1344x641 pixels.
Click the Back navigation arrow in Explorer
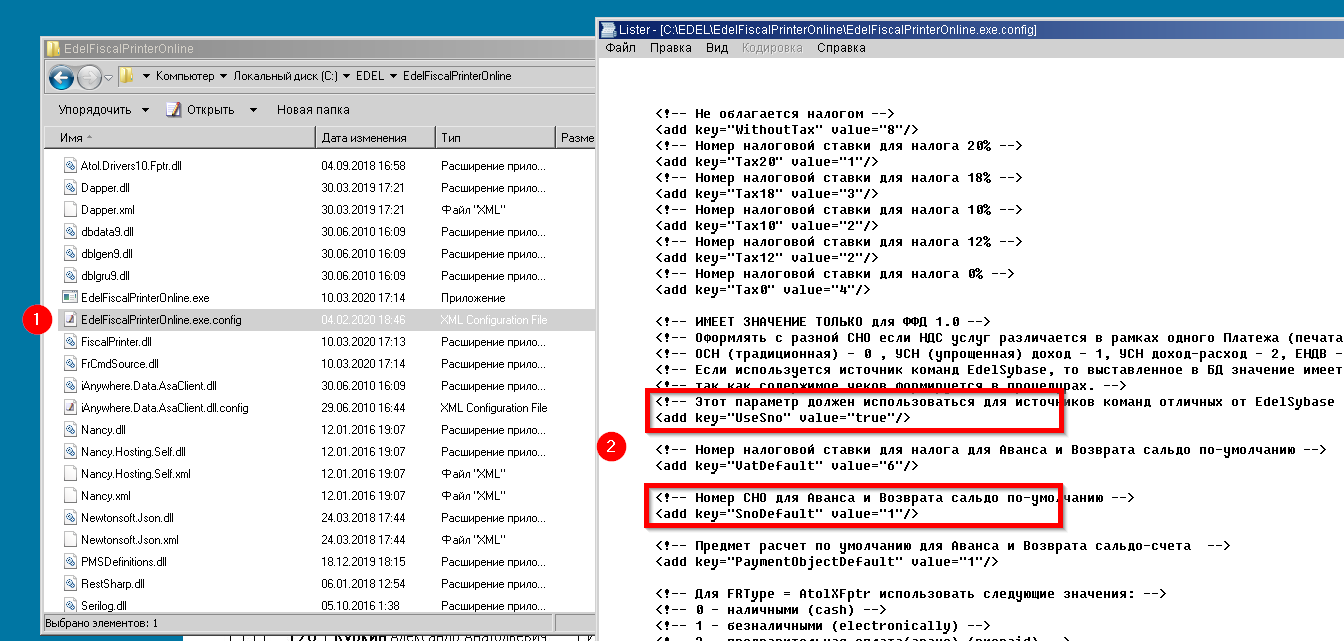pyautogui.click(x=61, y=77)
